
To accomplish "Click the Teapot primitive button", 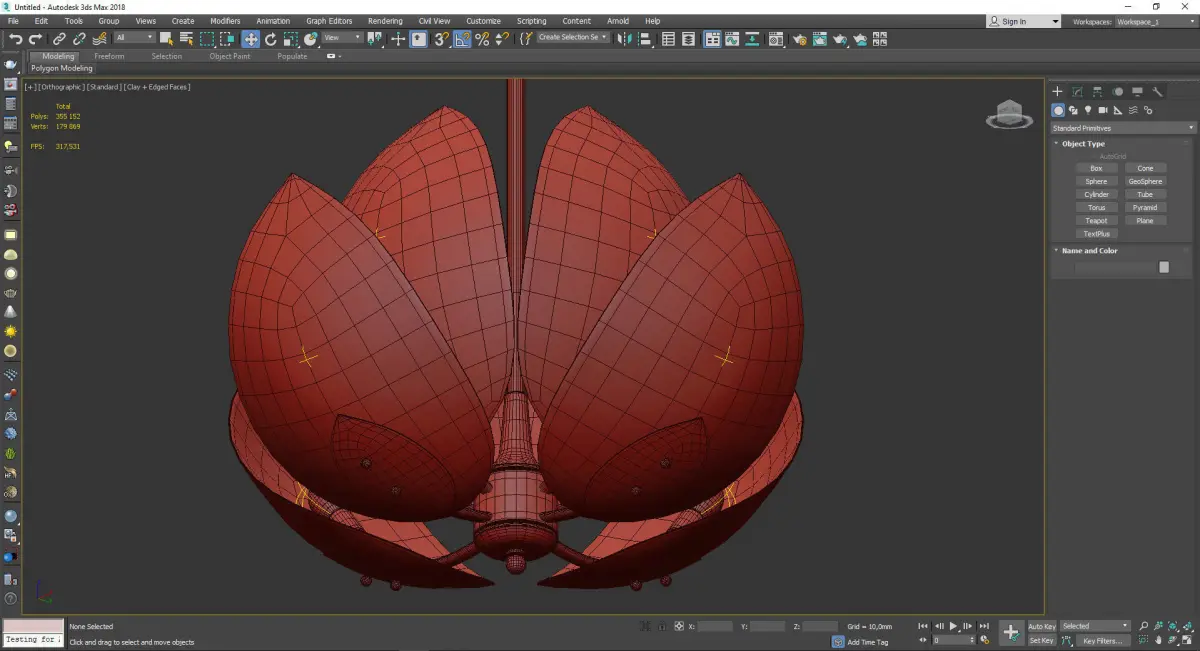I will (x=1096, y=221).
